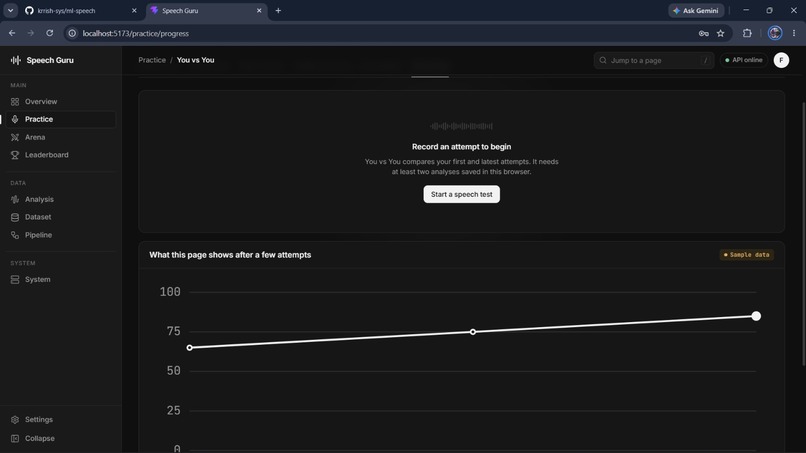The image size is (806, 453).
Task: Expand the tab search dropdown arrow
Action: point(10,10)
